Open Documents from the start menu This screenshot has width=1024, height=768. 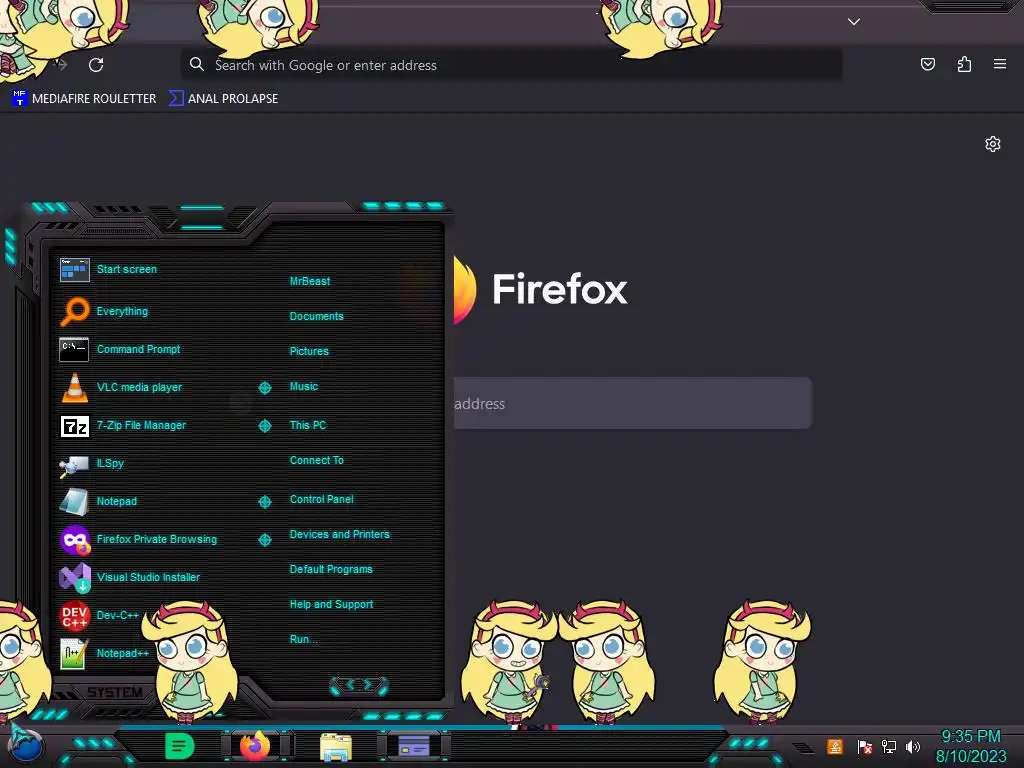316,316
